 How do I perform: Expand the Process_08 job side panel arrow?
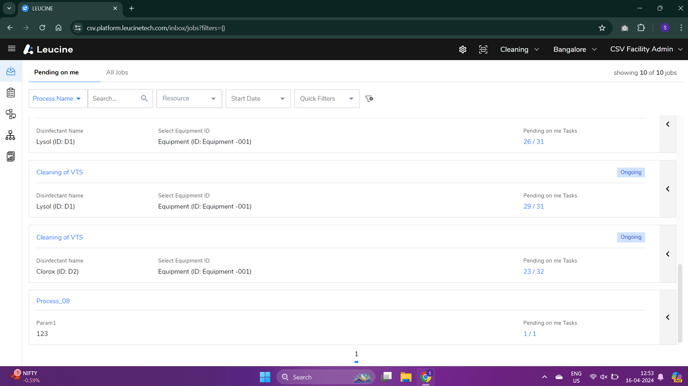[x=667, y=317]
